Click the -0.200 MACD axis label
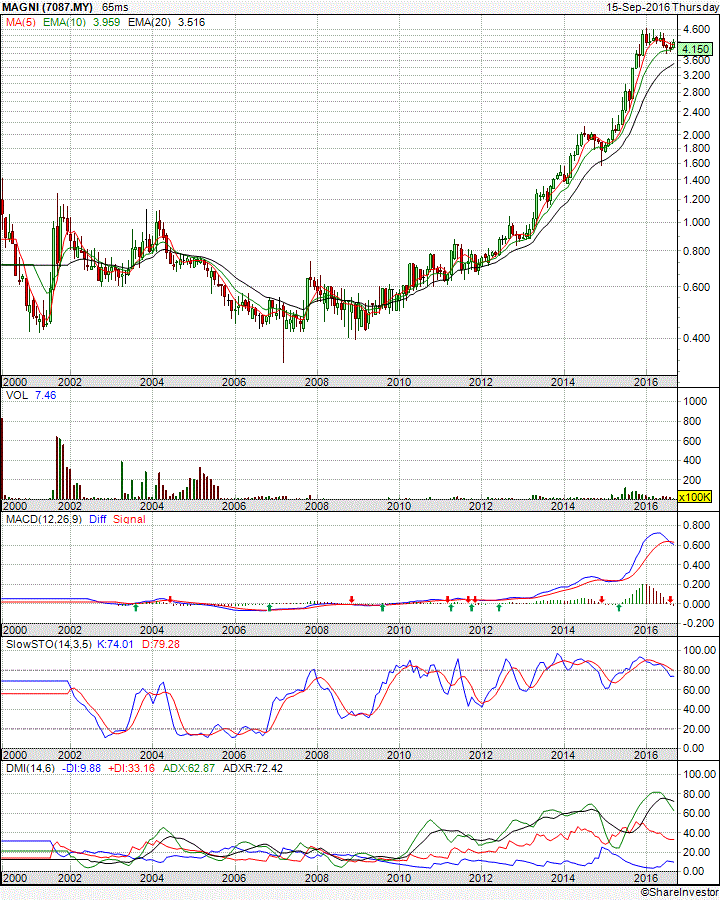Viewport: 720px width, 900px height. click(x=696, y=623)
